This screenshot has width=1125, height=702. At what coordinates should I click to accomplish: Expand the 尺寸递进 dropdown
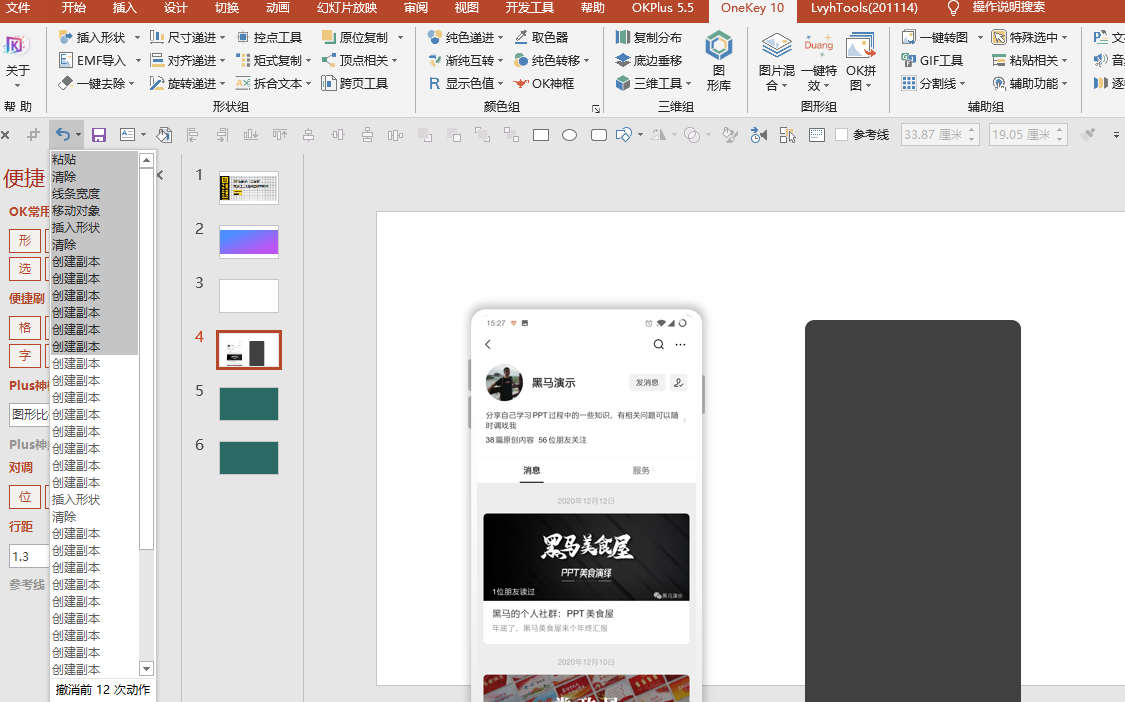(222, 37)
